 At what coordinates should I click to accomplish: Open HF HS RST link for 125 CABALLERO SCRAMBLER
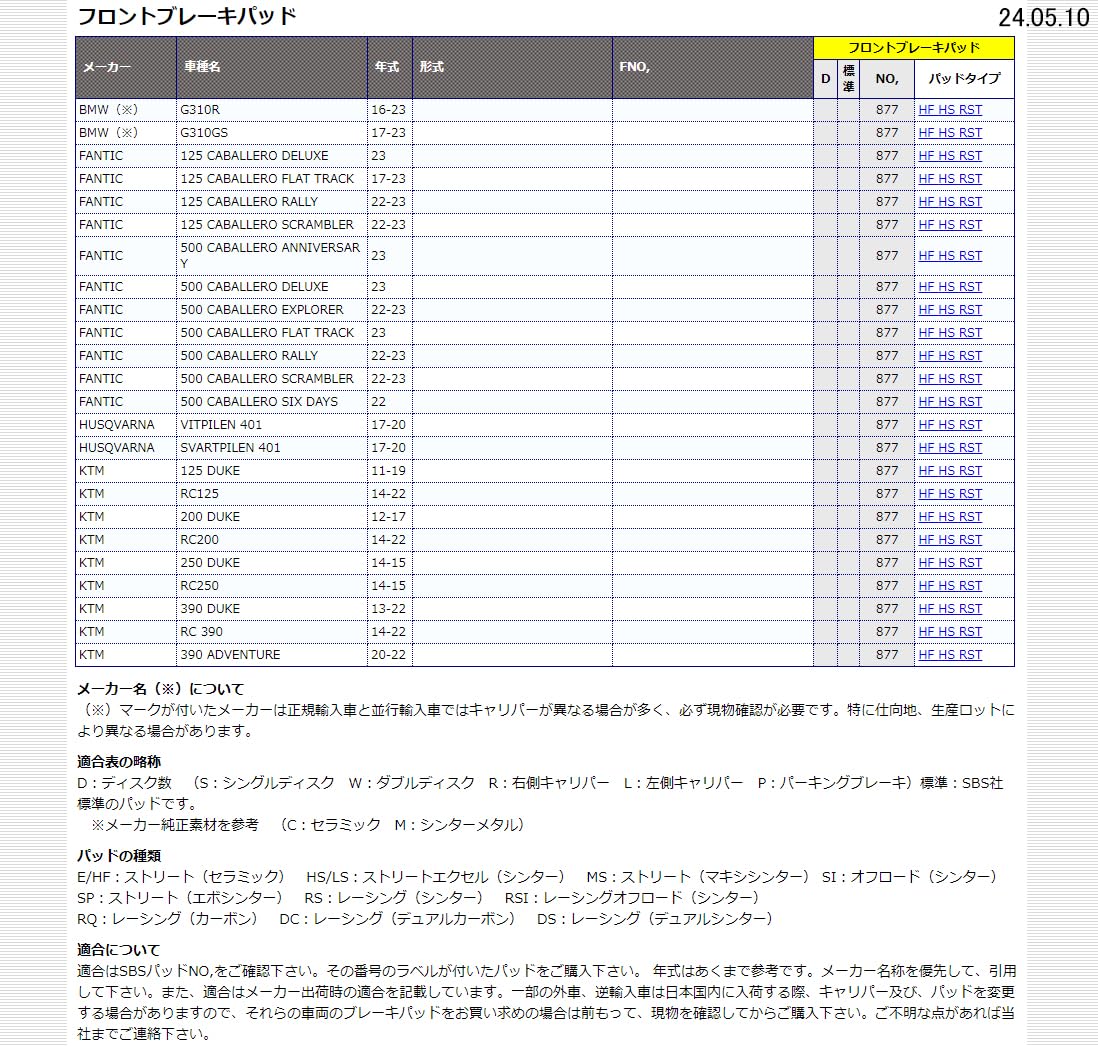tap(950, 225)
